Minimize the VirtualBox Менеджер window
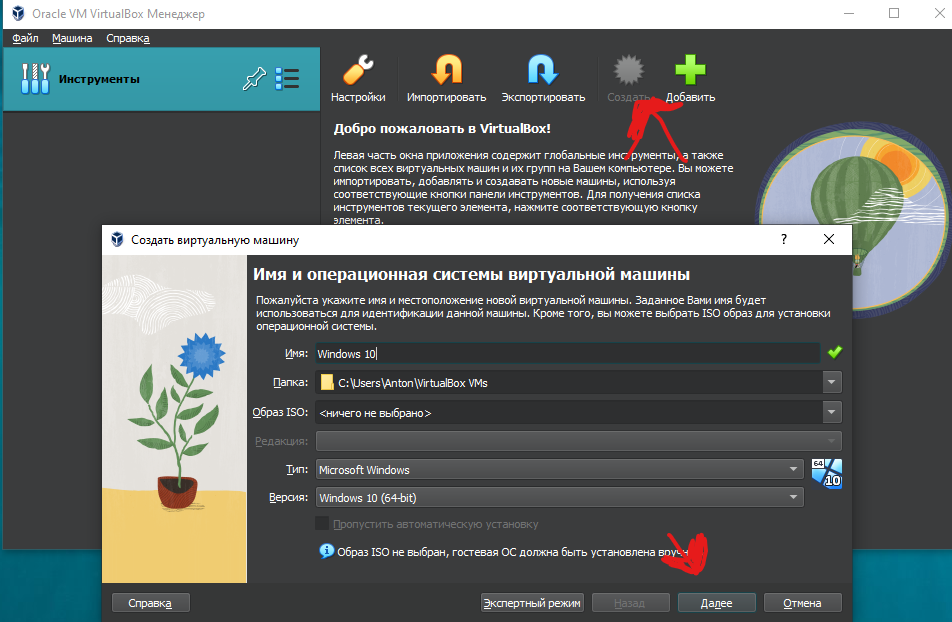The height and width of the screenshot is (622, 952). (849, 13)
